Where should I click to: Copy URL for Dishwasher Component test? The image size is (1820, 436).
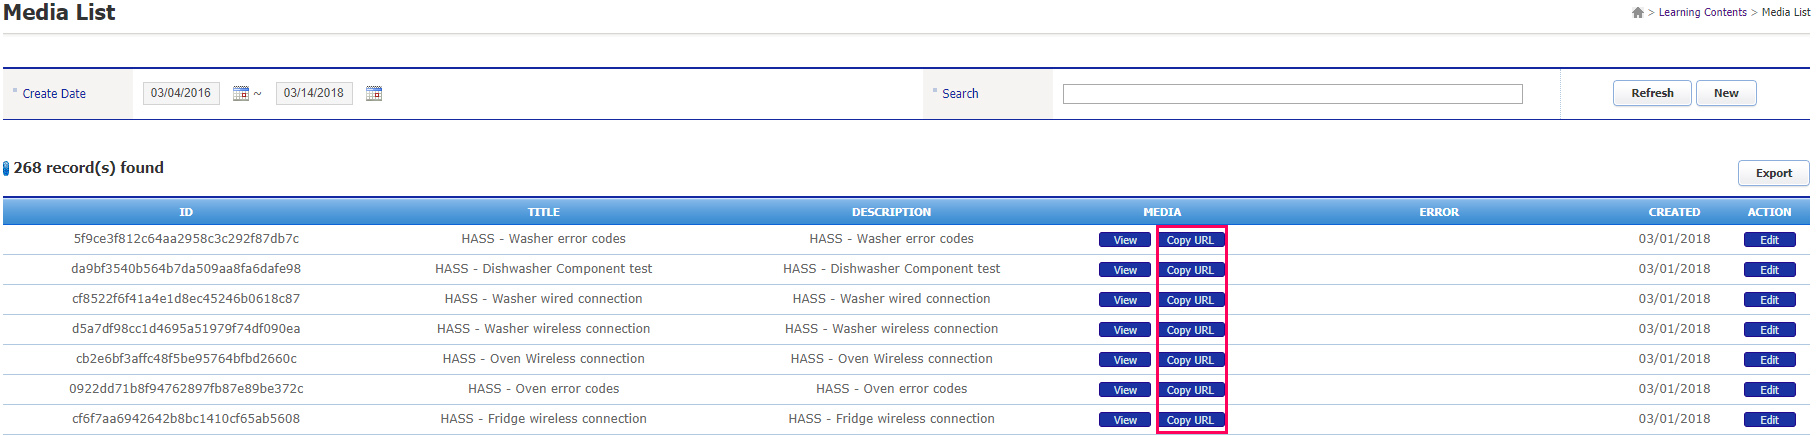click(x=1190, y=270)
